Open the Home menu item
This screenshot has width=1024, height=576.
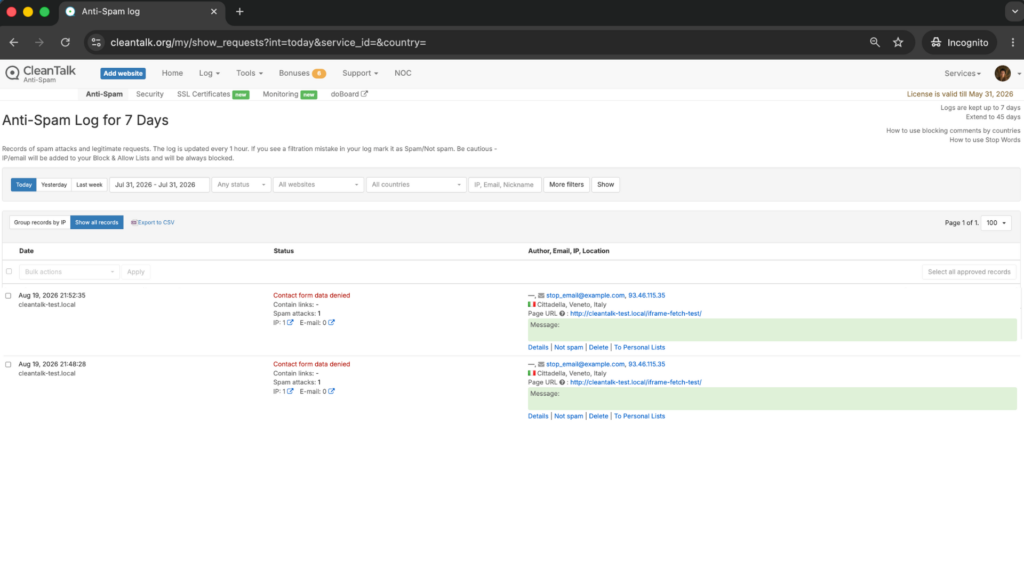[172, 73]
